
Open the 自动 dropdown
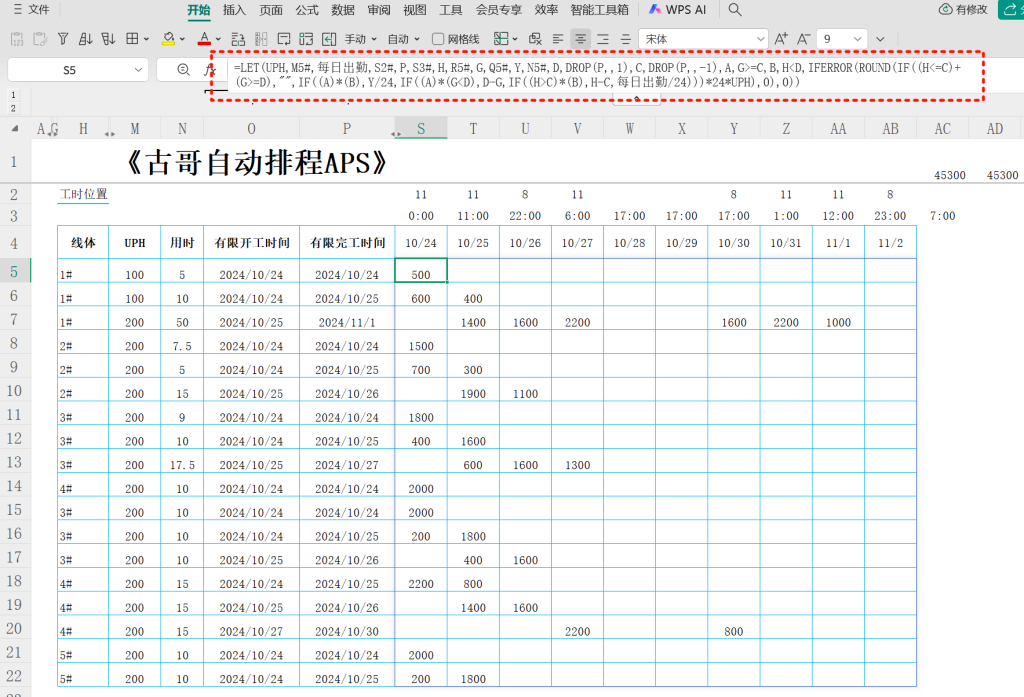coord(404,39)
